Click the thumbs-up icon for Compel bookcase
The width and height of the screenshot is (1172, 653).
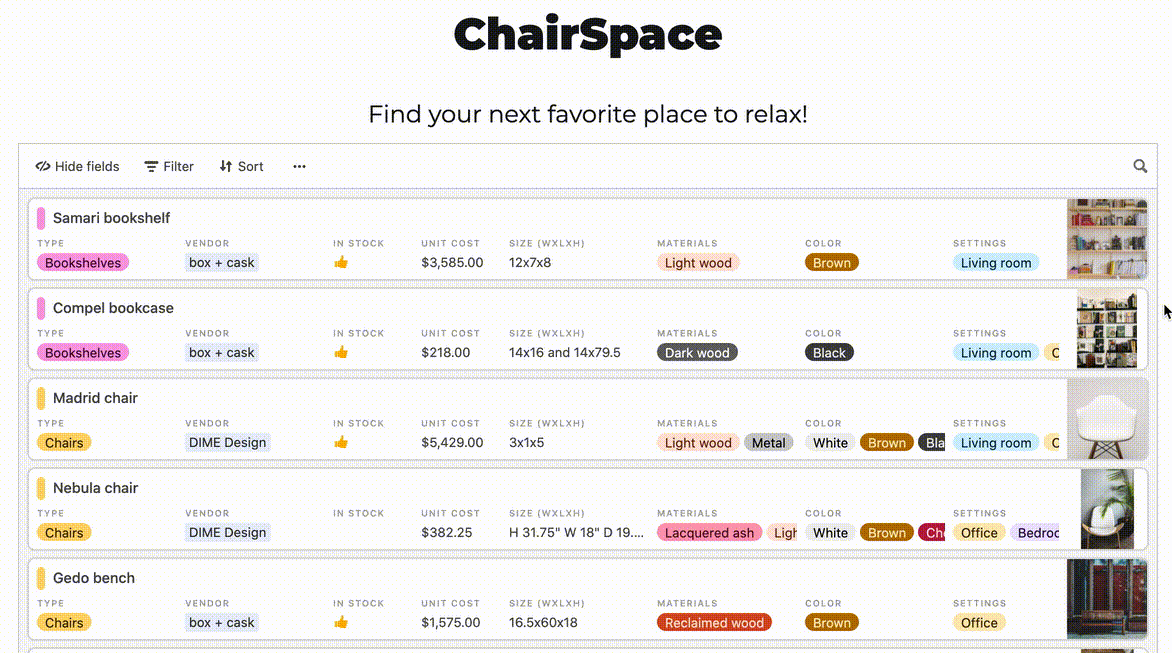tap(341, 353)
